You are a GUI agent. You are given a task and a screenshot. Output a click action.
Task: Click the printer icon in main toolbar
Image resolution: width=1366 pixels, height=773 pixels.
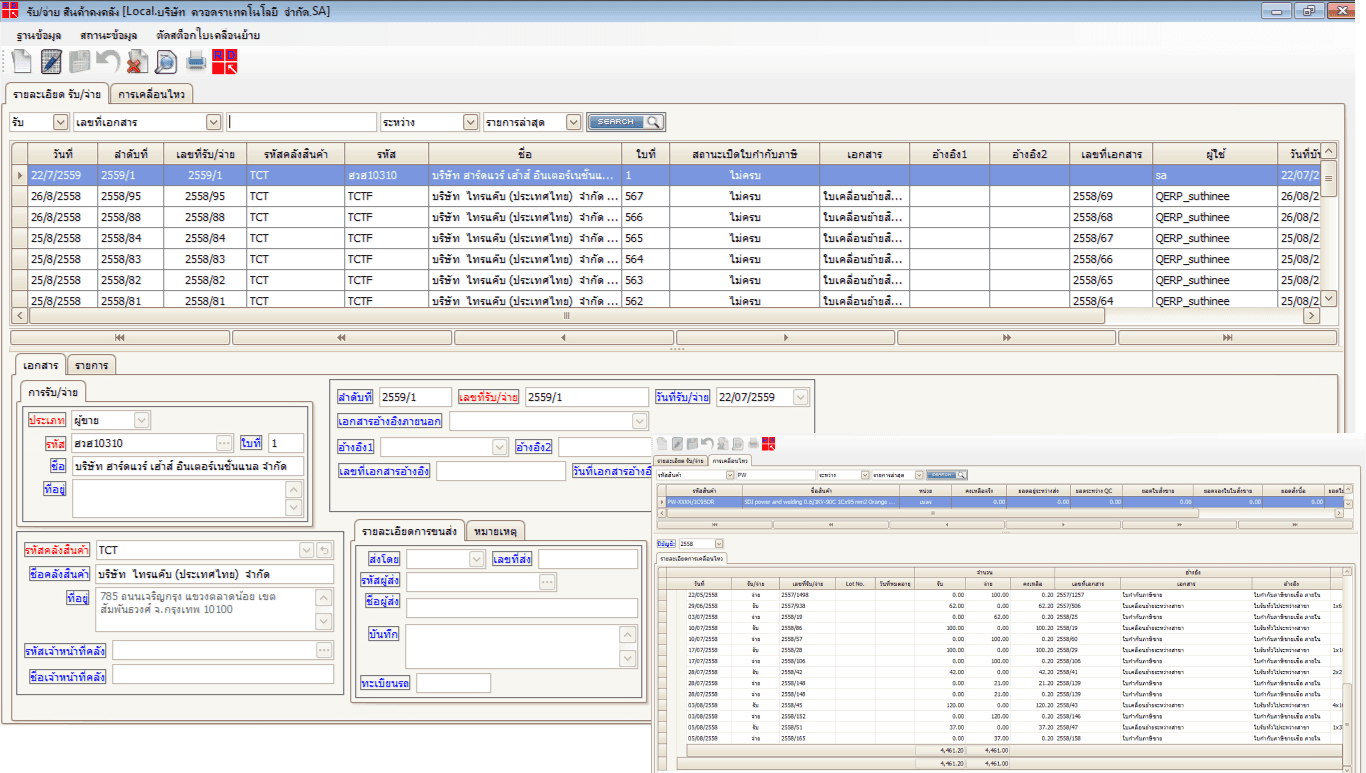[x=196, y=61]
